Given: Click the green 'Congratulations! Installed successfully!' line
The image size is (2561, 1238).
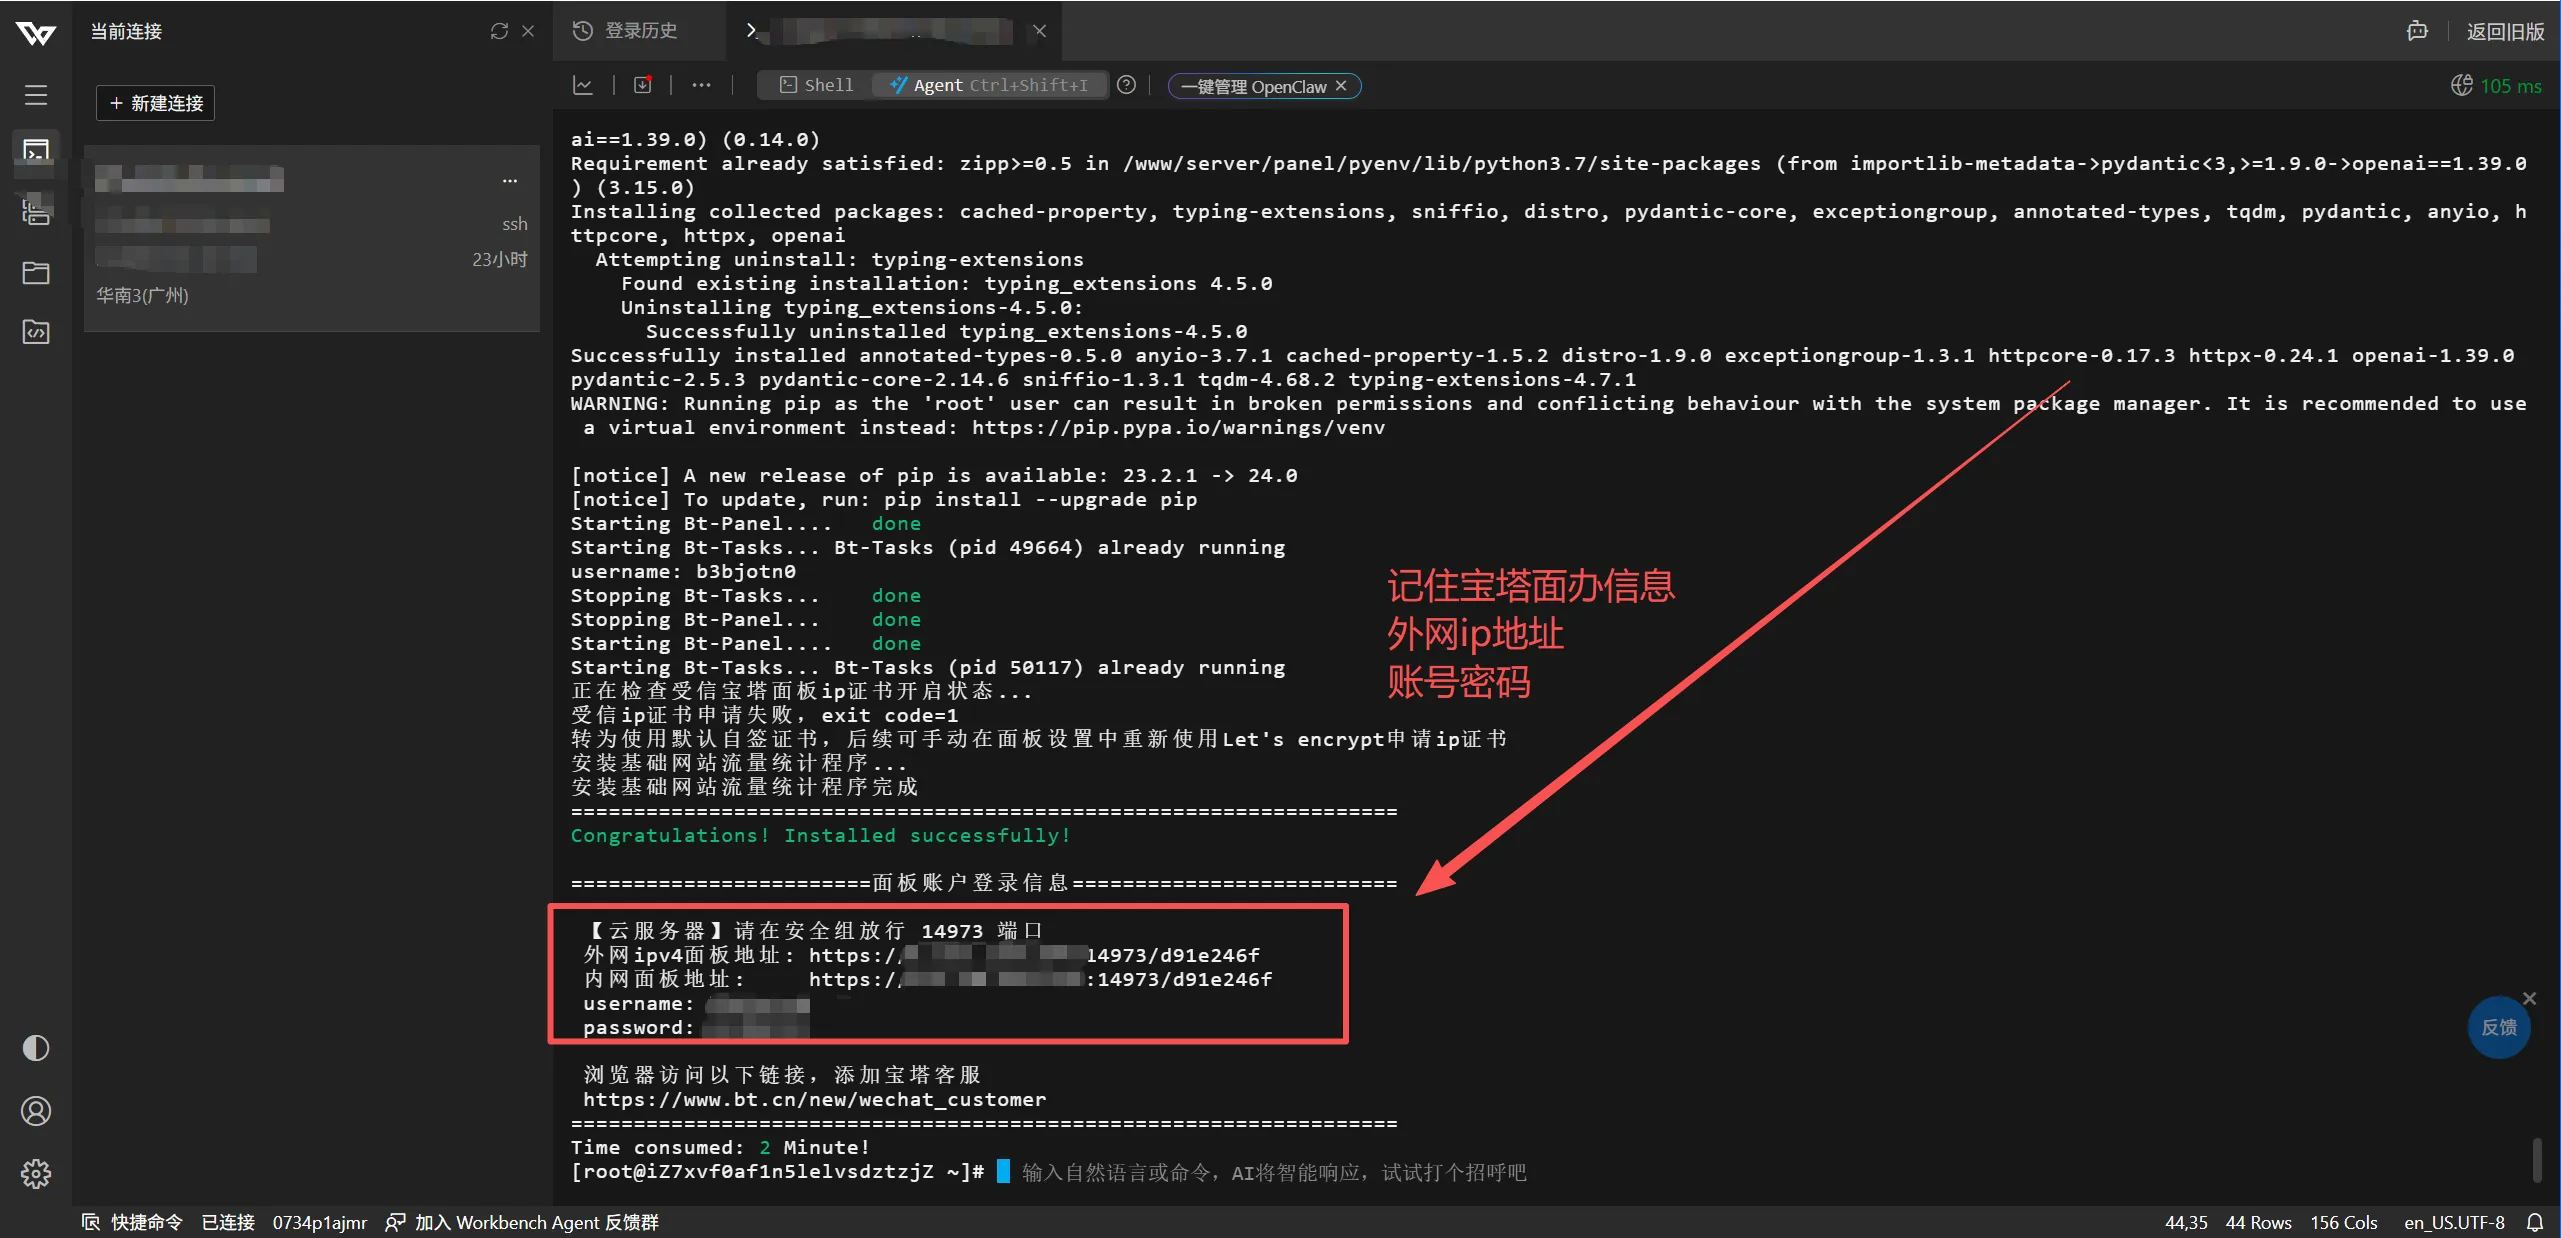Looking at the screenshot, I should (821, 835).
